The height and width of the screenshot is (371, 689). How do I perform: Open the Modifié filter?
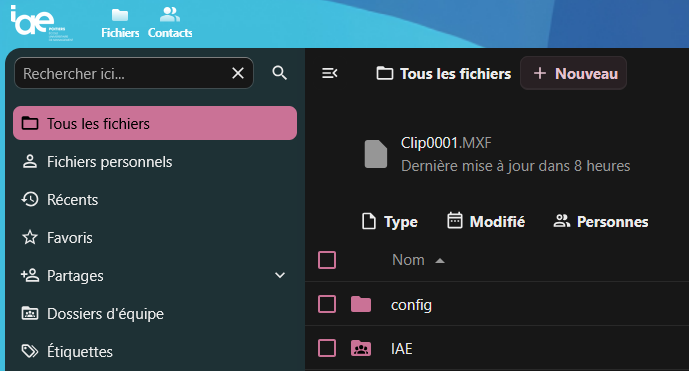486,222
